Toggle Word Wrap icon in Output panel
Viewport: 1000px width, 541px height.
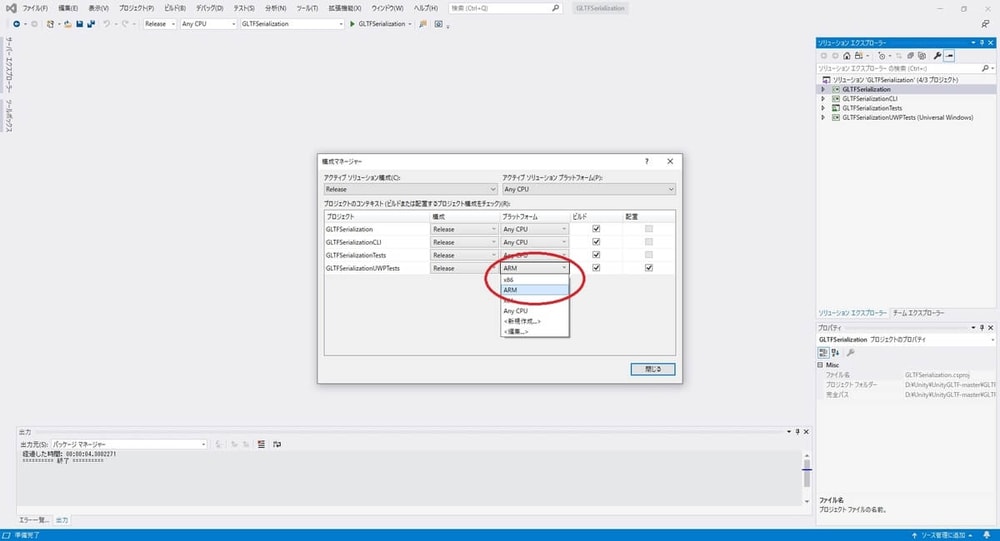(277, 444)
